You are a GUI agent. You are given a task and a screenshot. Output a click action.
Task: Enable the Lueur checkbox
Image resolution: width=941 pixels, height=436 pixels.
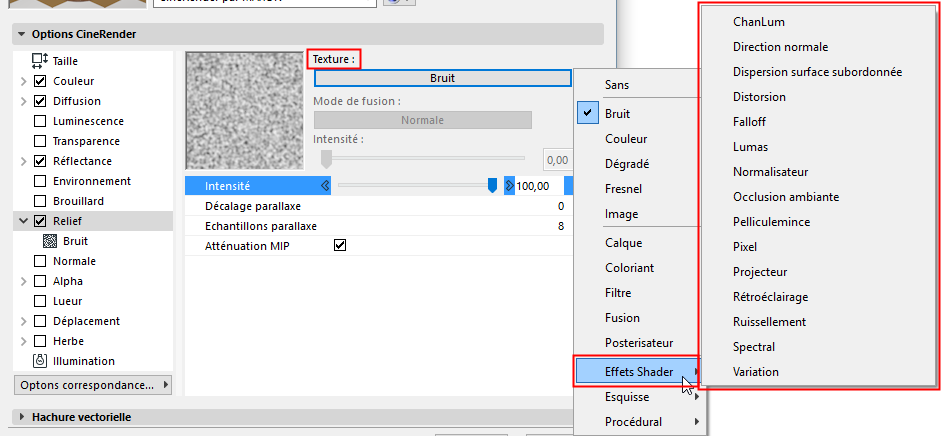click(40, 301)
